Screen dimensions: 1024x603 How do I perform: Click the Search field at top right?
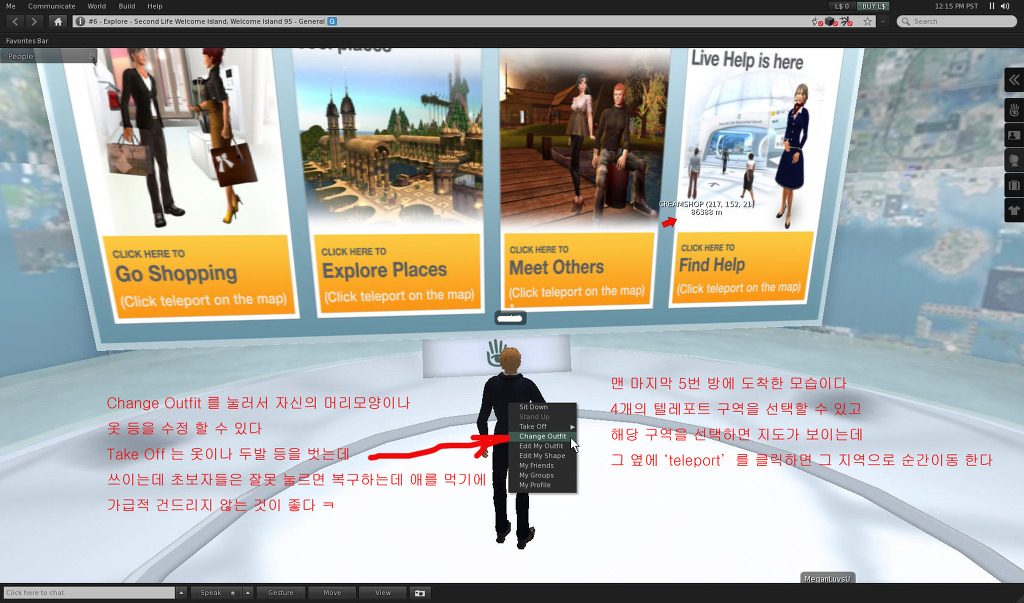point(957,22)
